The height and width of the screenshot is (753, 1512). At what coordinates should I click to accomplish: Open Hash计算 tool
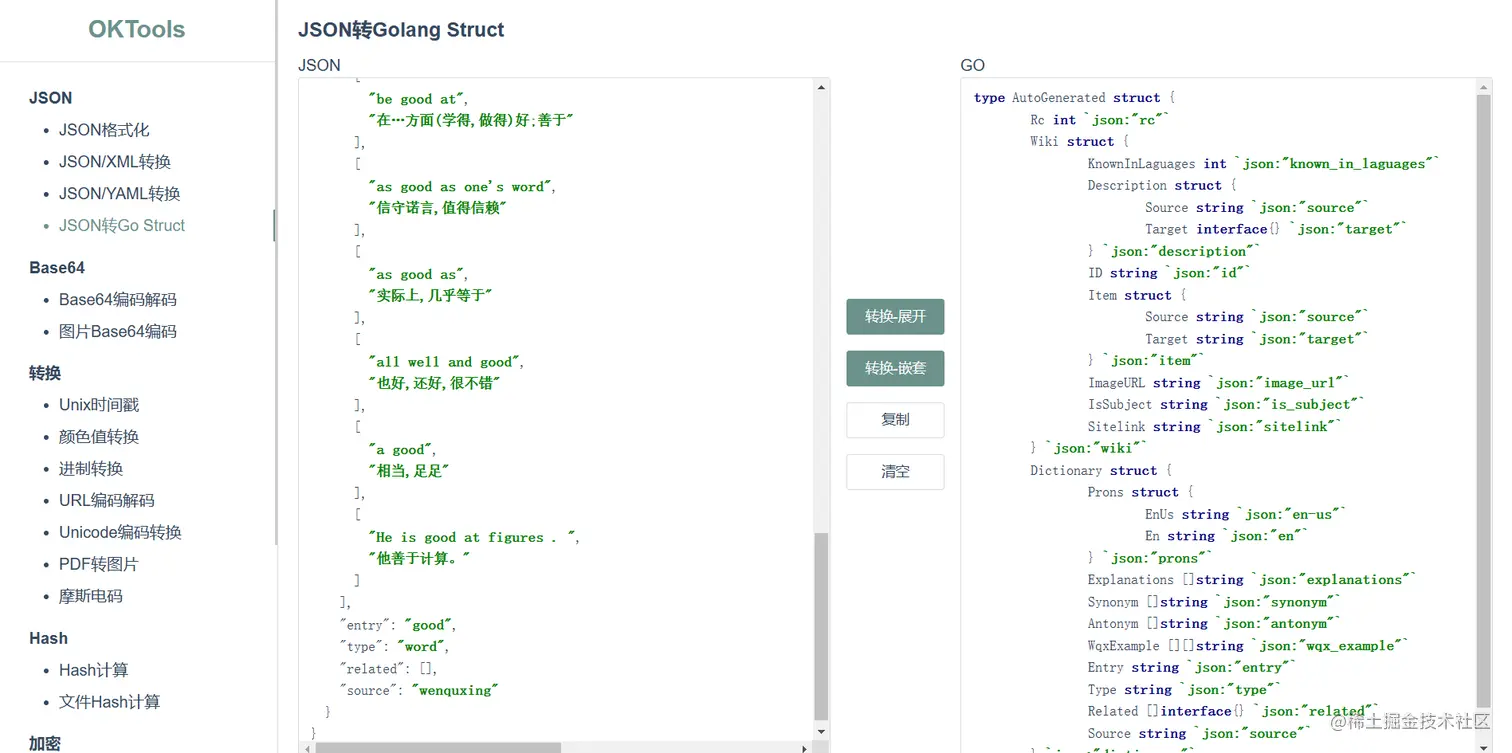click(x=94, y=670)
